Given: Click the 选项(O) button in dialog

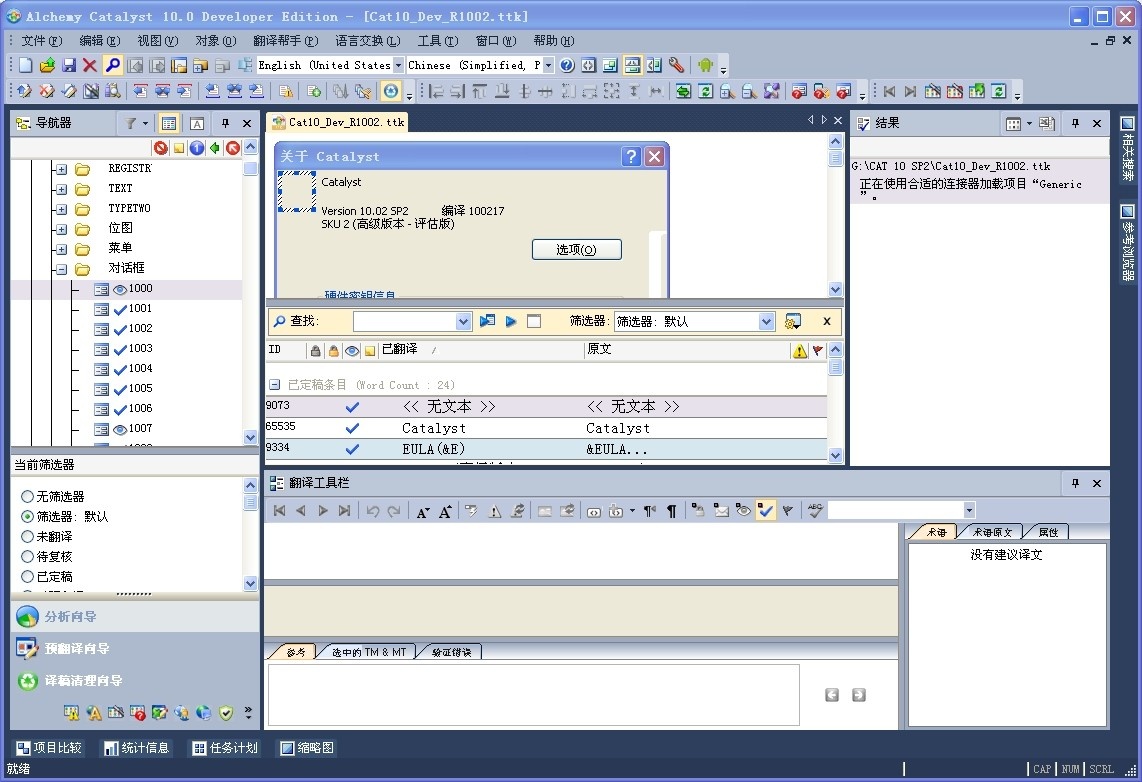Looking at the screenshot, I should tap(576, 249).
